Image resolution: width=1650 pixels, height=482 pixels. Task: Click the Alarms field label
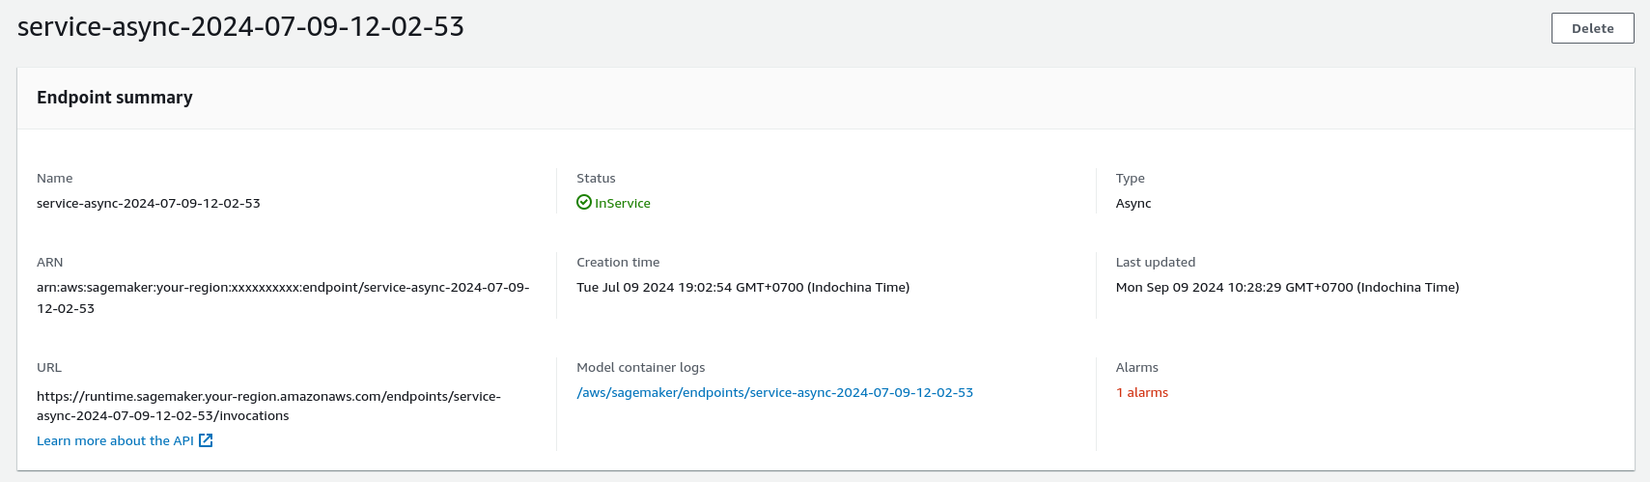pyautogui.click(x=1137, y=368)
